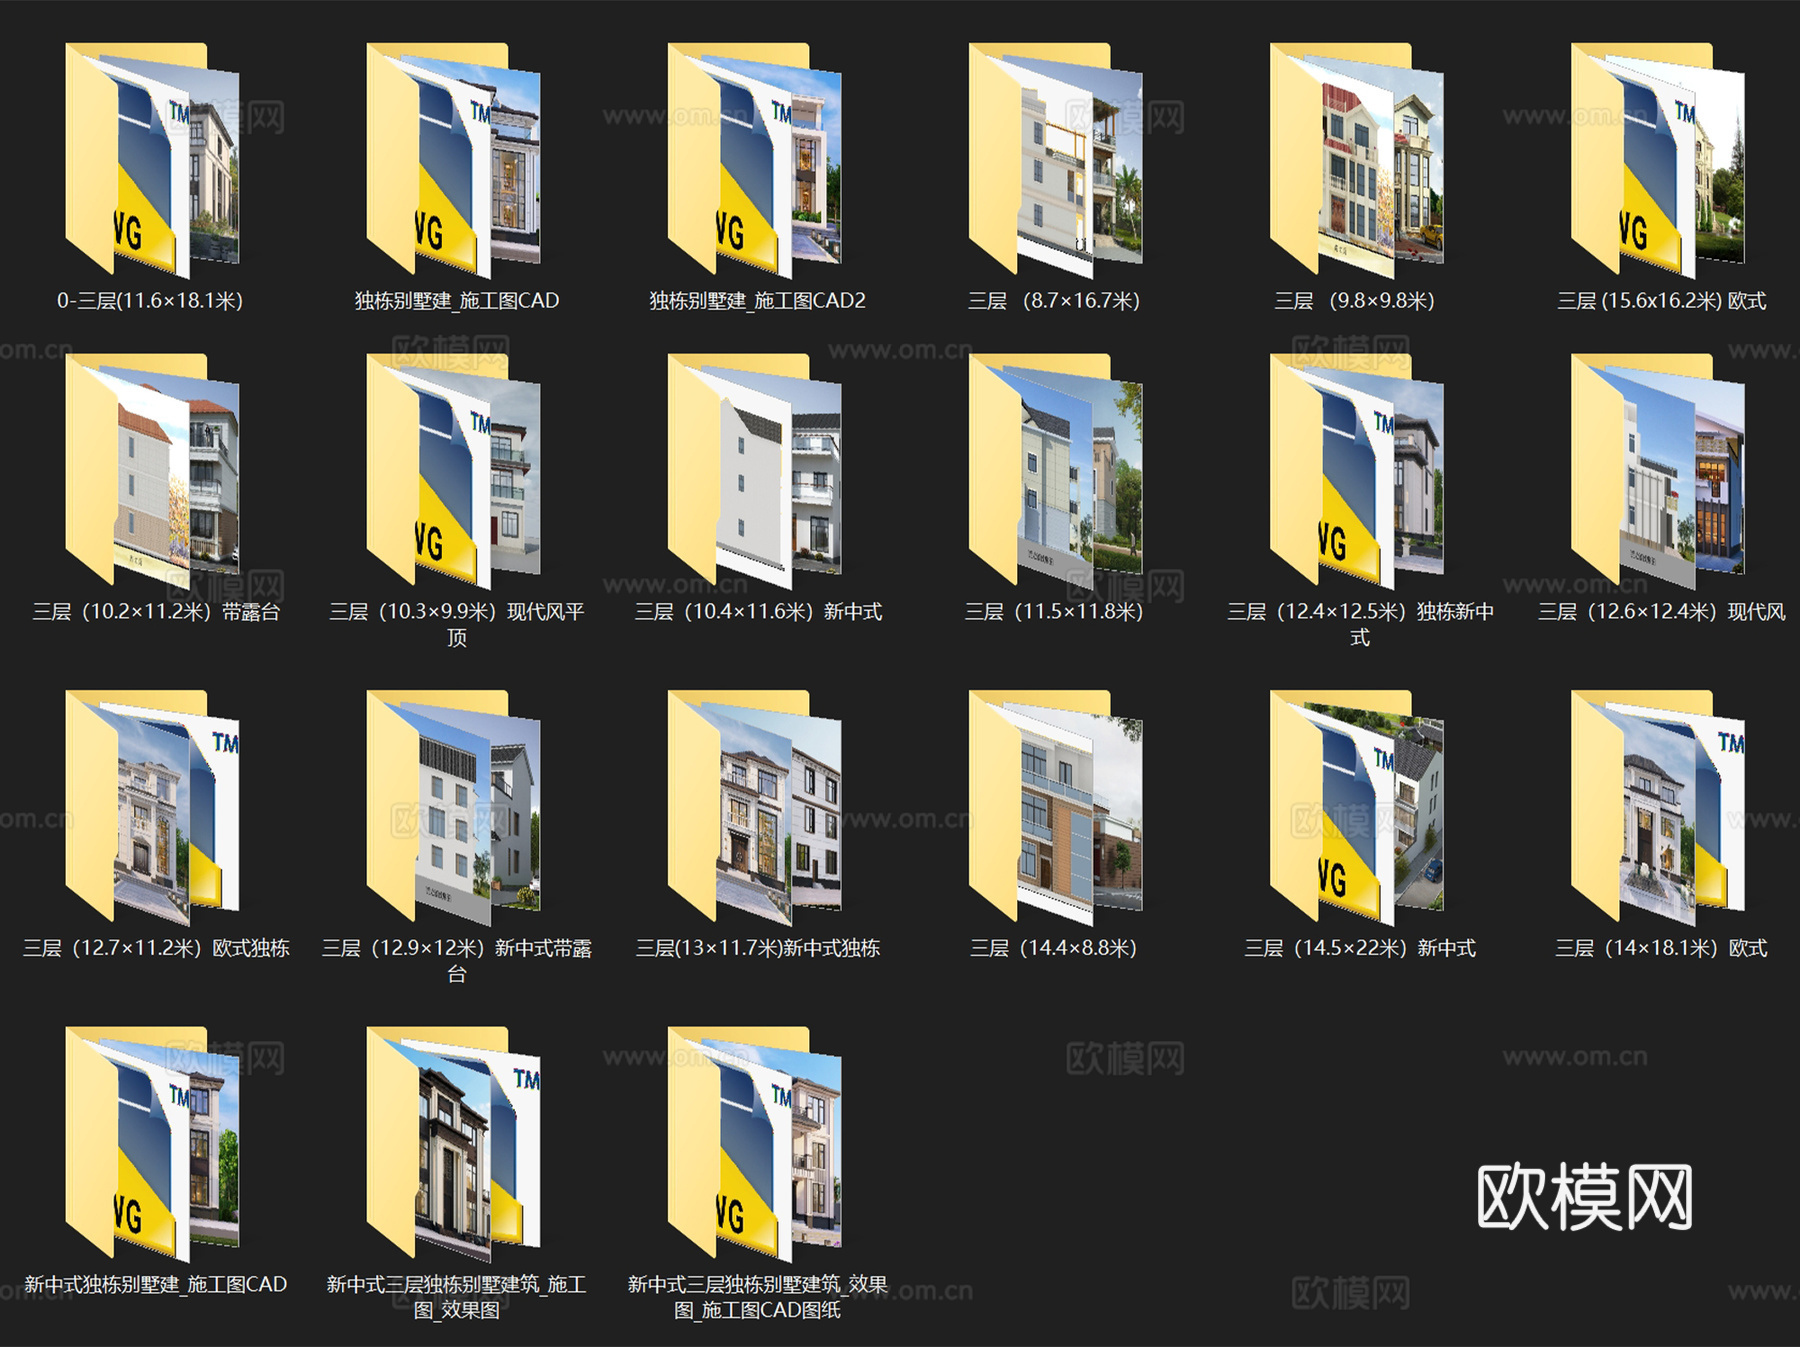This screenshot has height=1347, width=1800.
Task: Click the label 三层 (10.4×11.6米) 新中式
Action: click(758, 612)
